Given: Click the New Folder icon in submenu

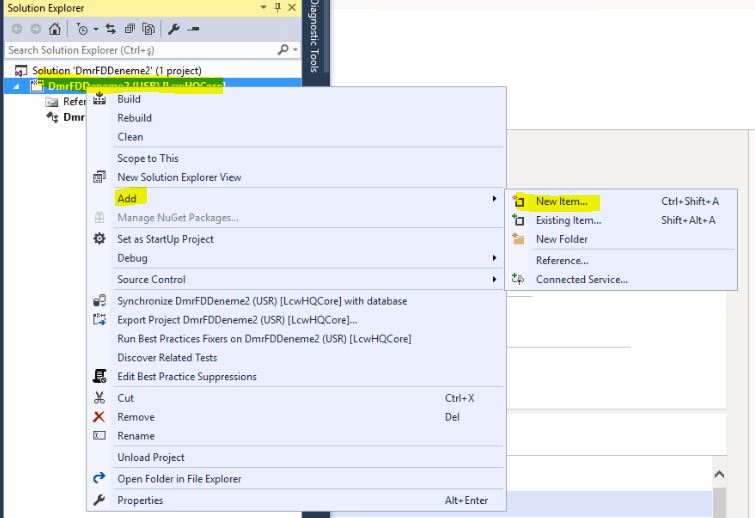Looking at the screenshot, I should tap(518, 239).
